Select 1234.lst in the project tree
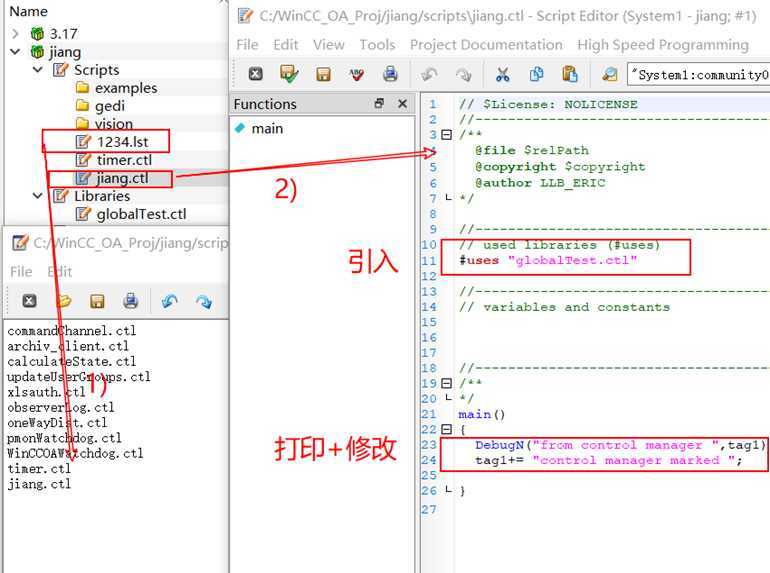The width and height of the screenshot is (770, 573). click(122, 142)
